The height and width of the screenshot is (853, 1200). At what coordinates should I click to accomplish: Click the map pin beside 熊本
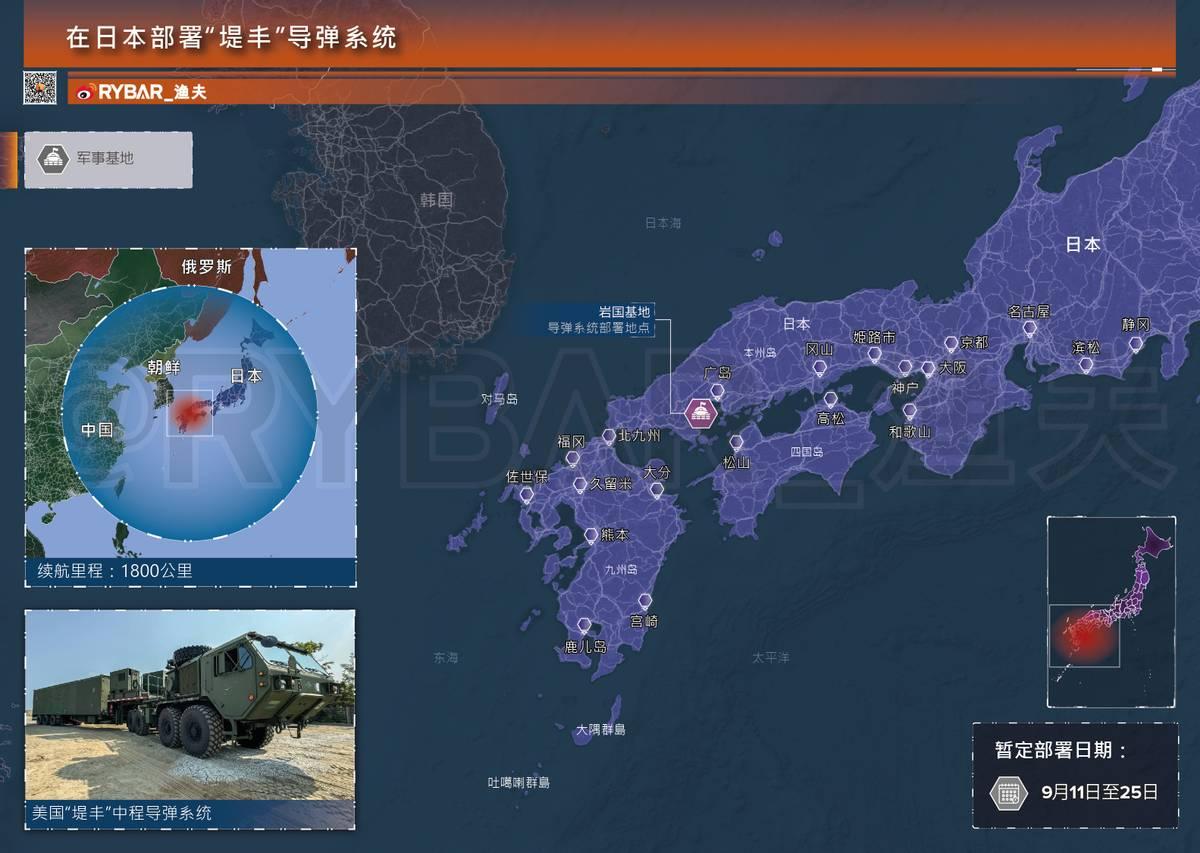591,536
